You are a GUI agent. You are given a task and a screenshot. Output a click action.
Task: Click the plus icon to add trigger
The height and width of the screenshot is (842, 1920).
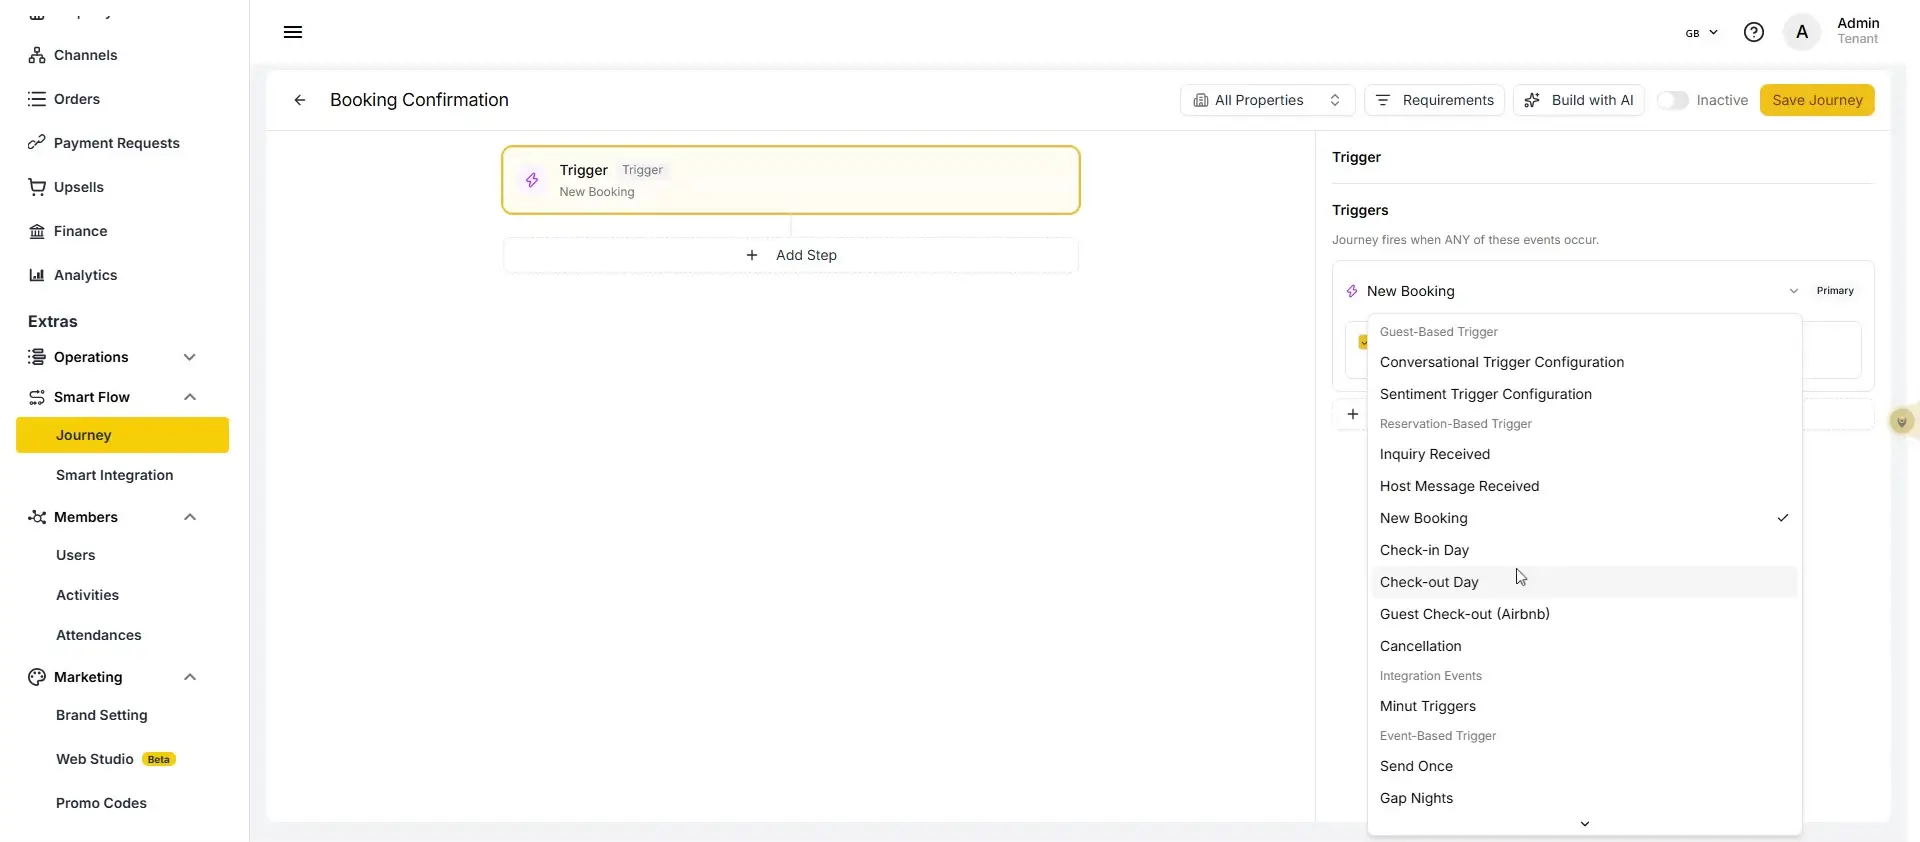[1353, 414]
